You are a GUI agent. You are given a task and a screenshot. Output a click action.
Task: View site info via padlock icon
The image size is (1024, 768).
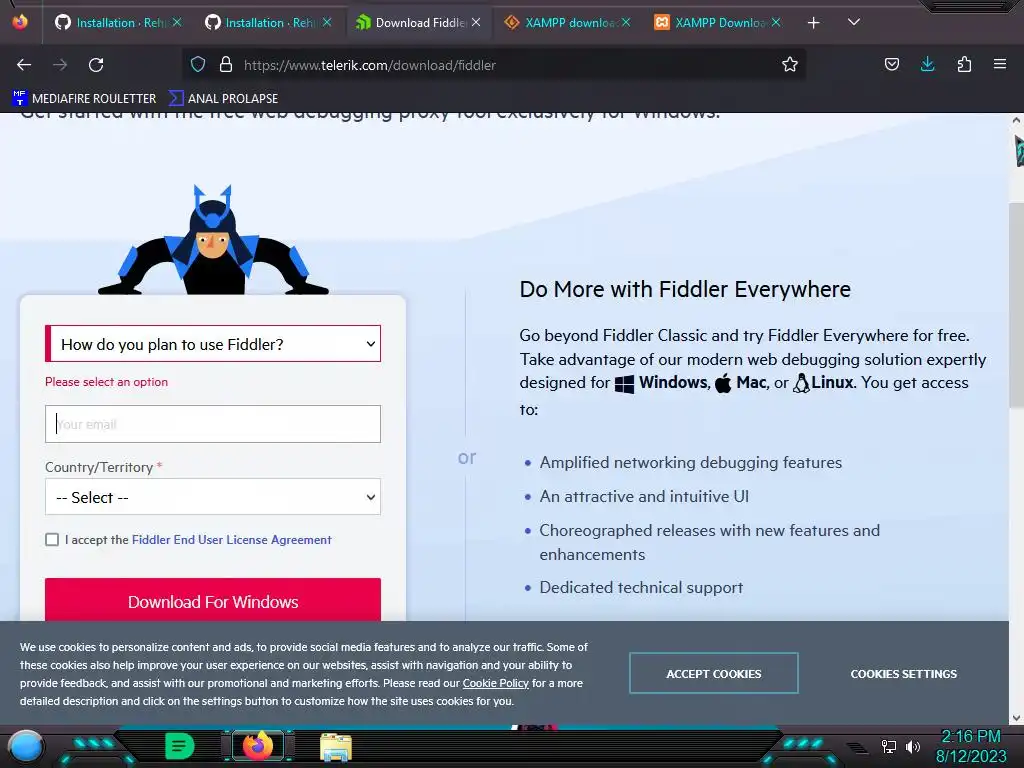pyautogui.click(x=226, y=65)
